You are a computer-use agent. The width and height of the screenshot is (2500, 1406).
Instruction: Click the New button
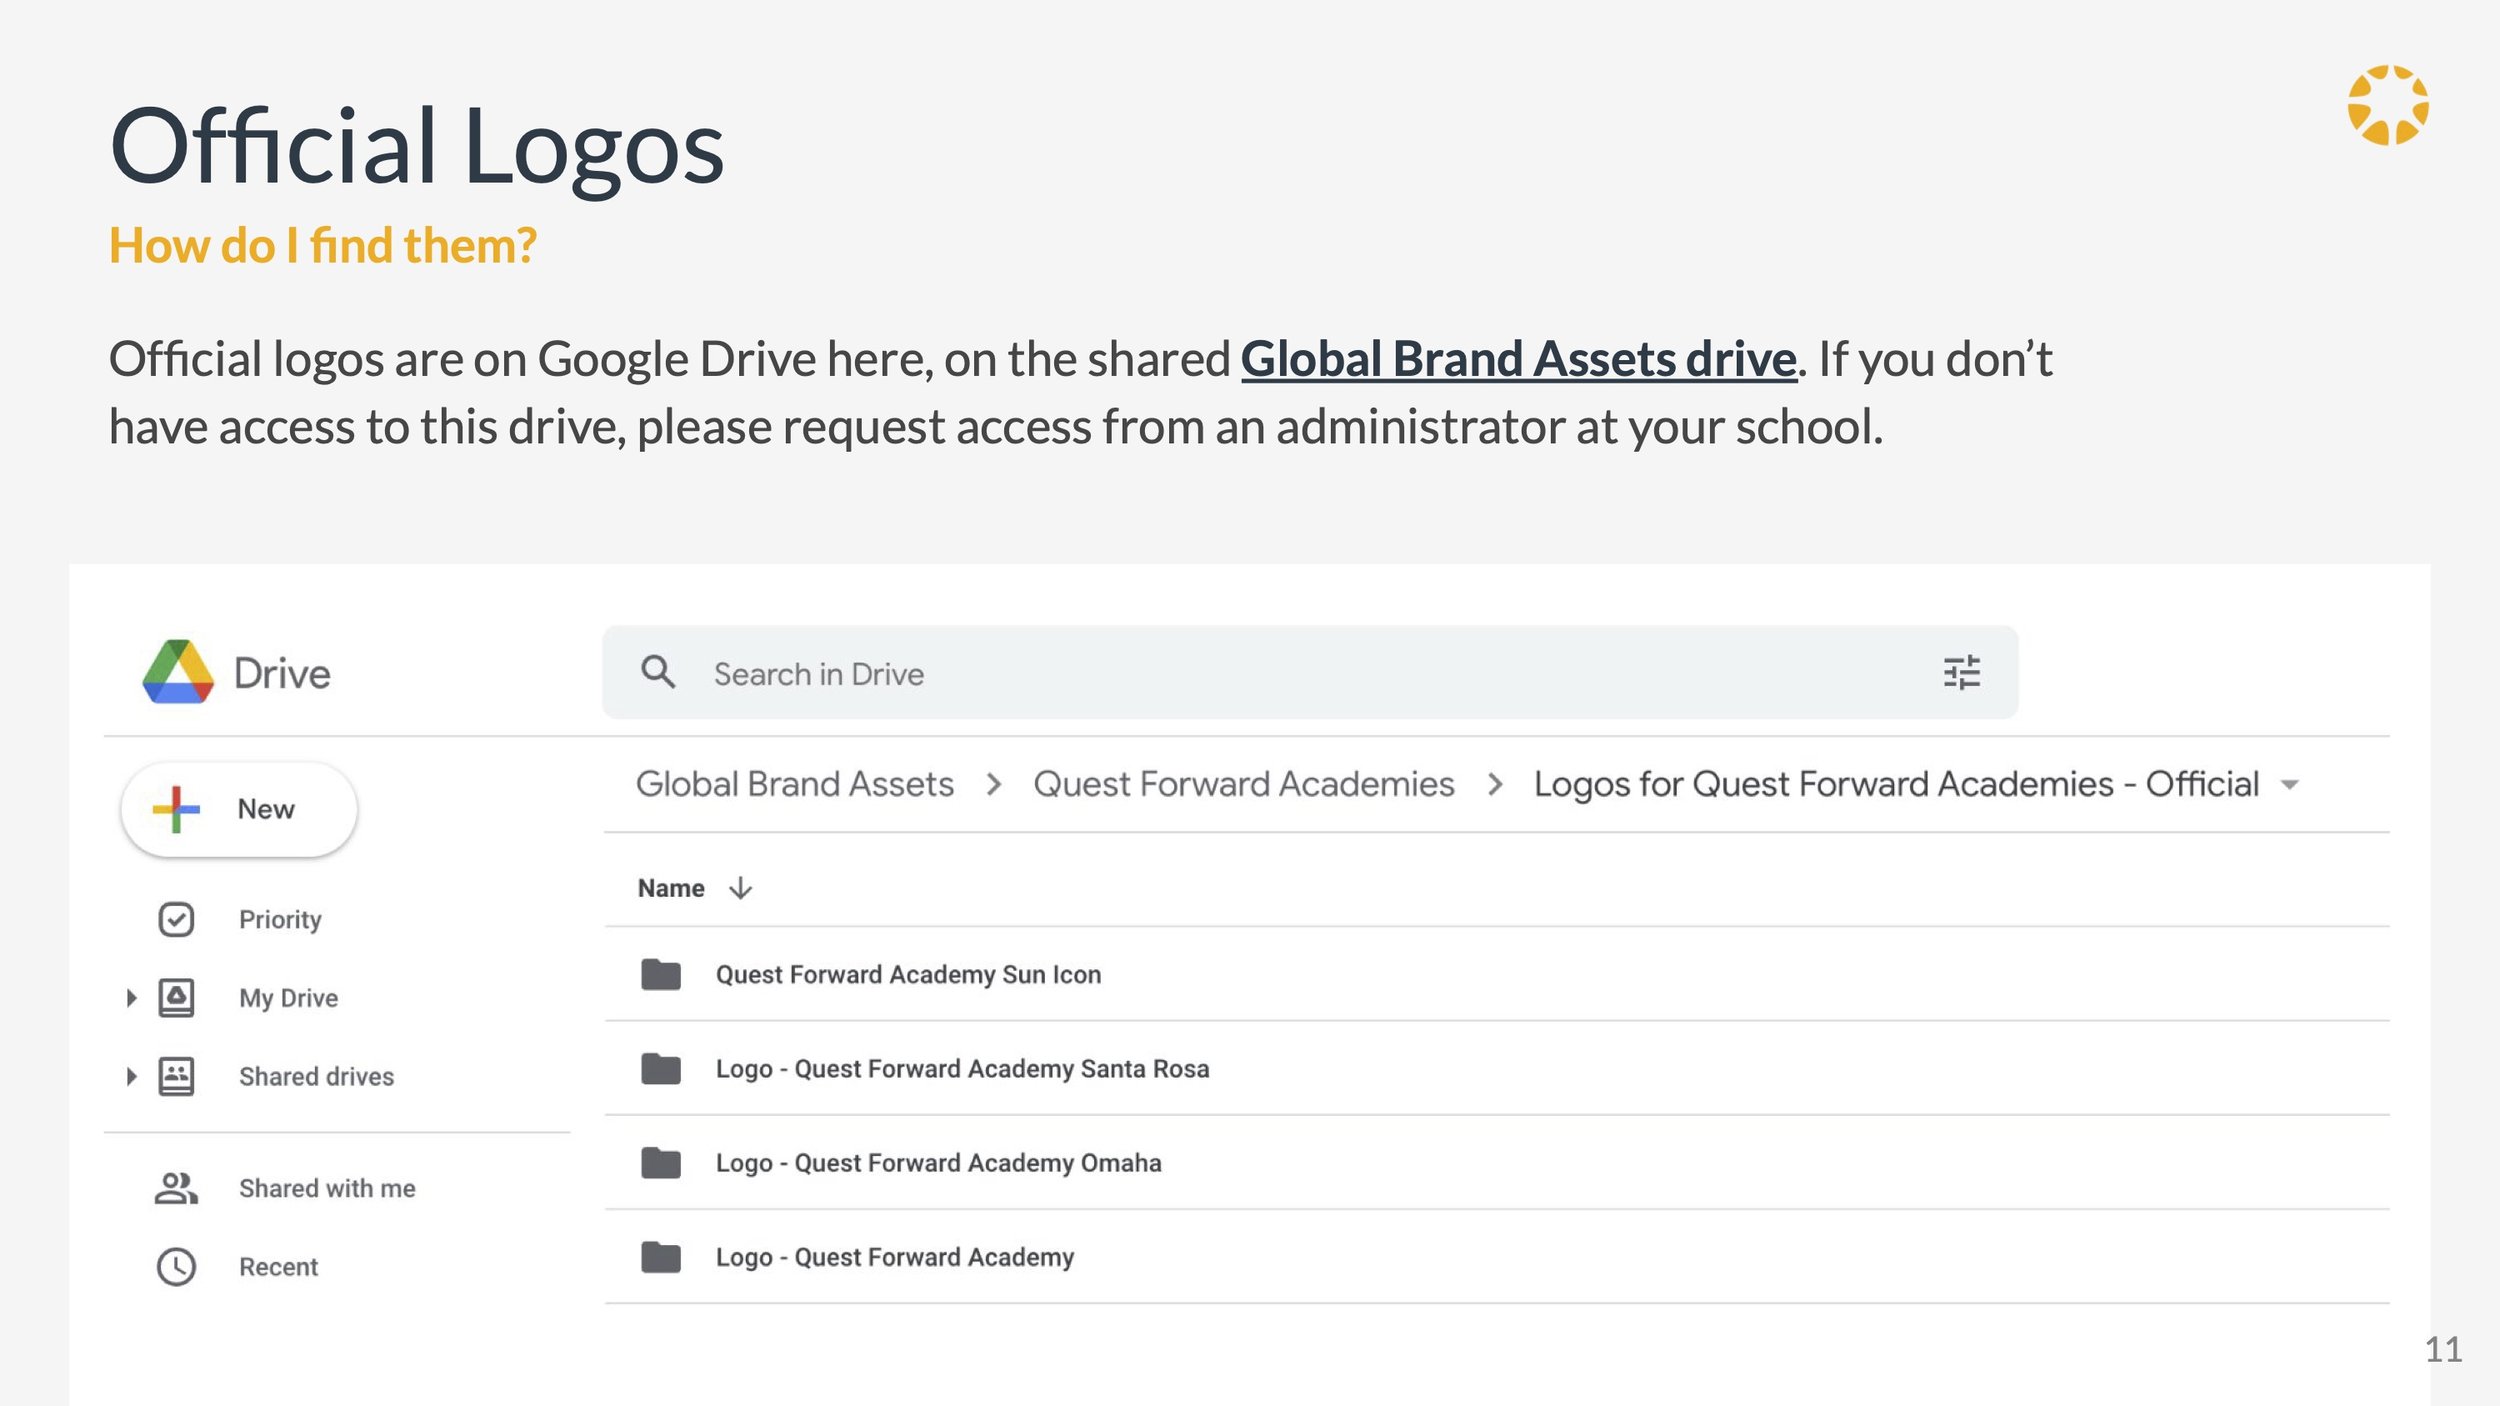click(239, 809)
